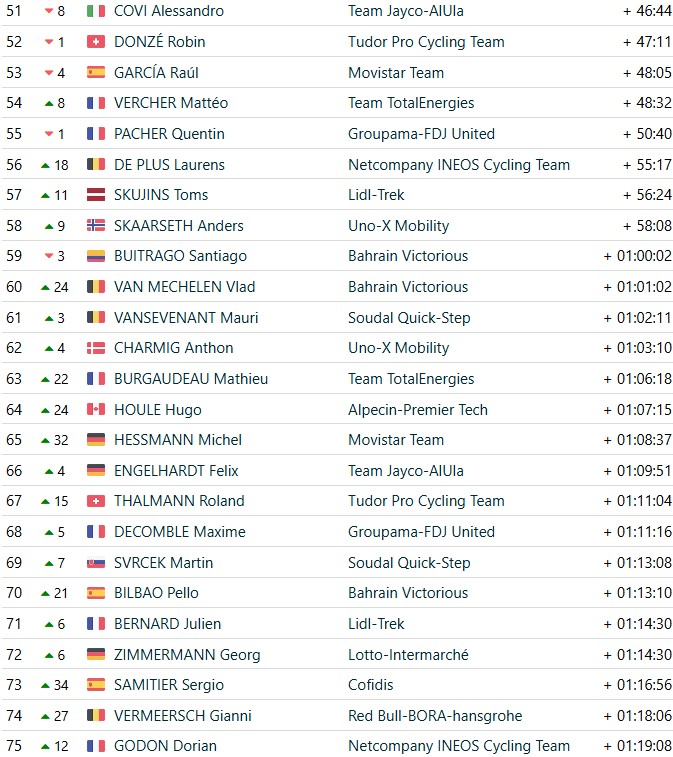Open Cofidis team link
Viewport: 673px width, 757px height.
click(370, 685)
